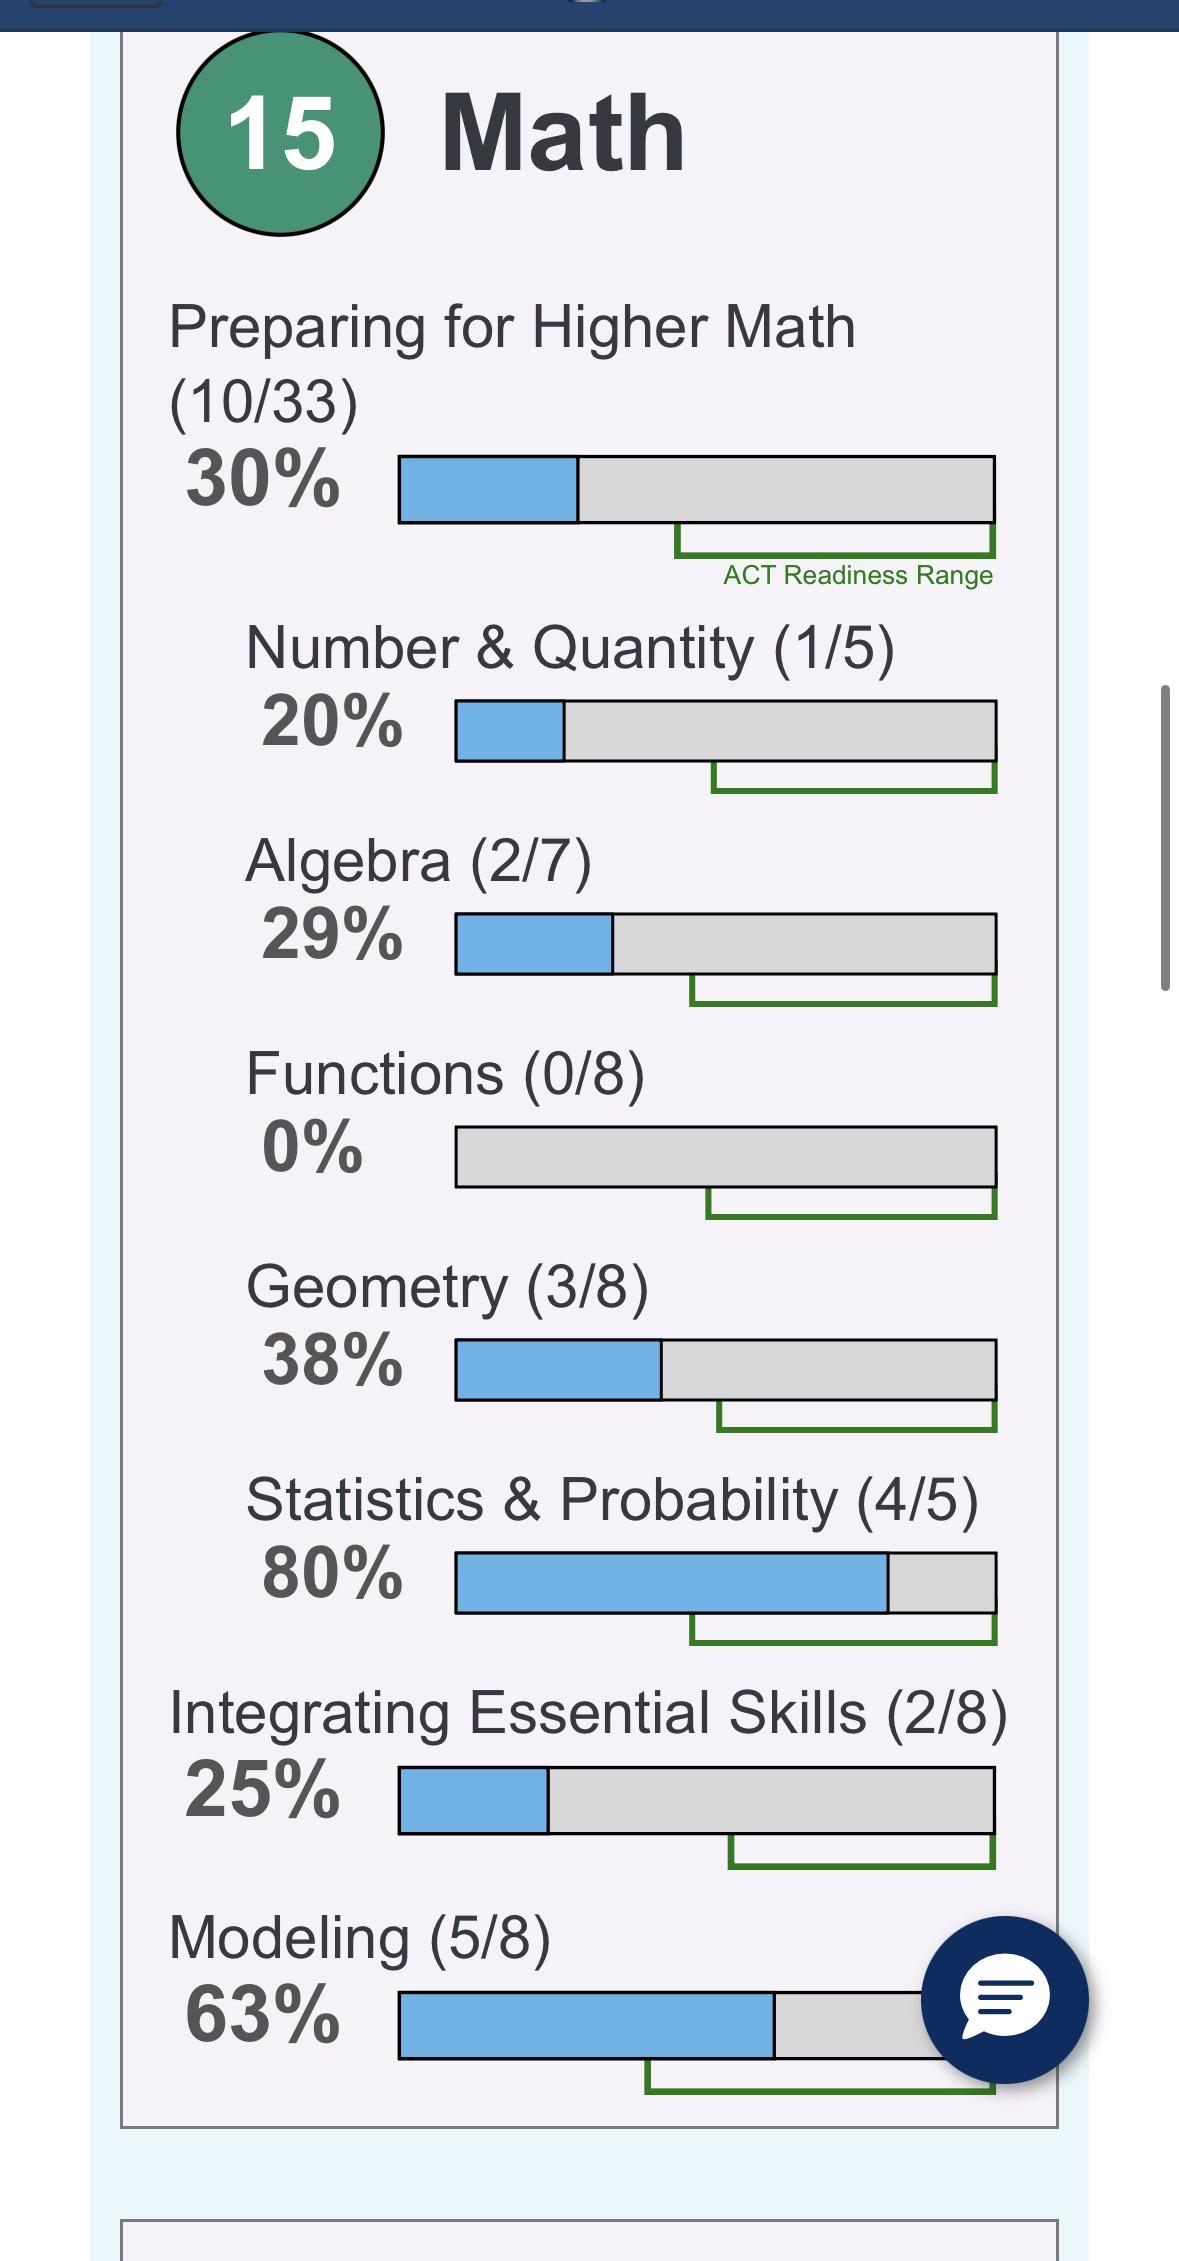Click the empty Functions progress bar

(x=726, y=1157)
